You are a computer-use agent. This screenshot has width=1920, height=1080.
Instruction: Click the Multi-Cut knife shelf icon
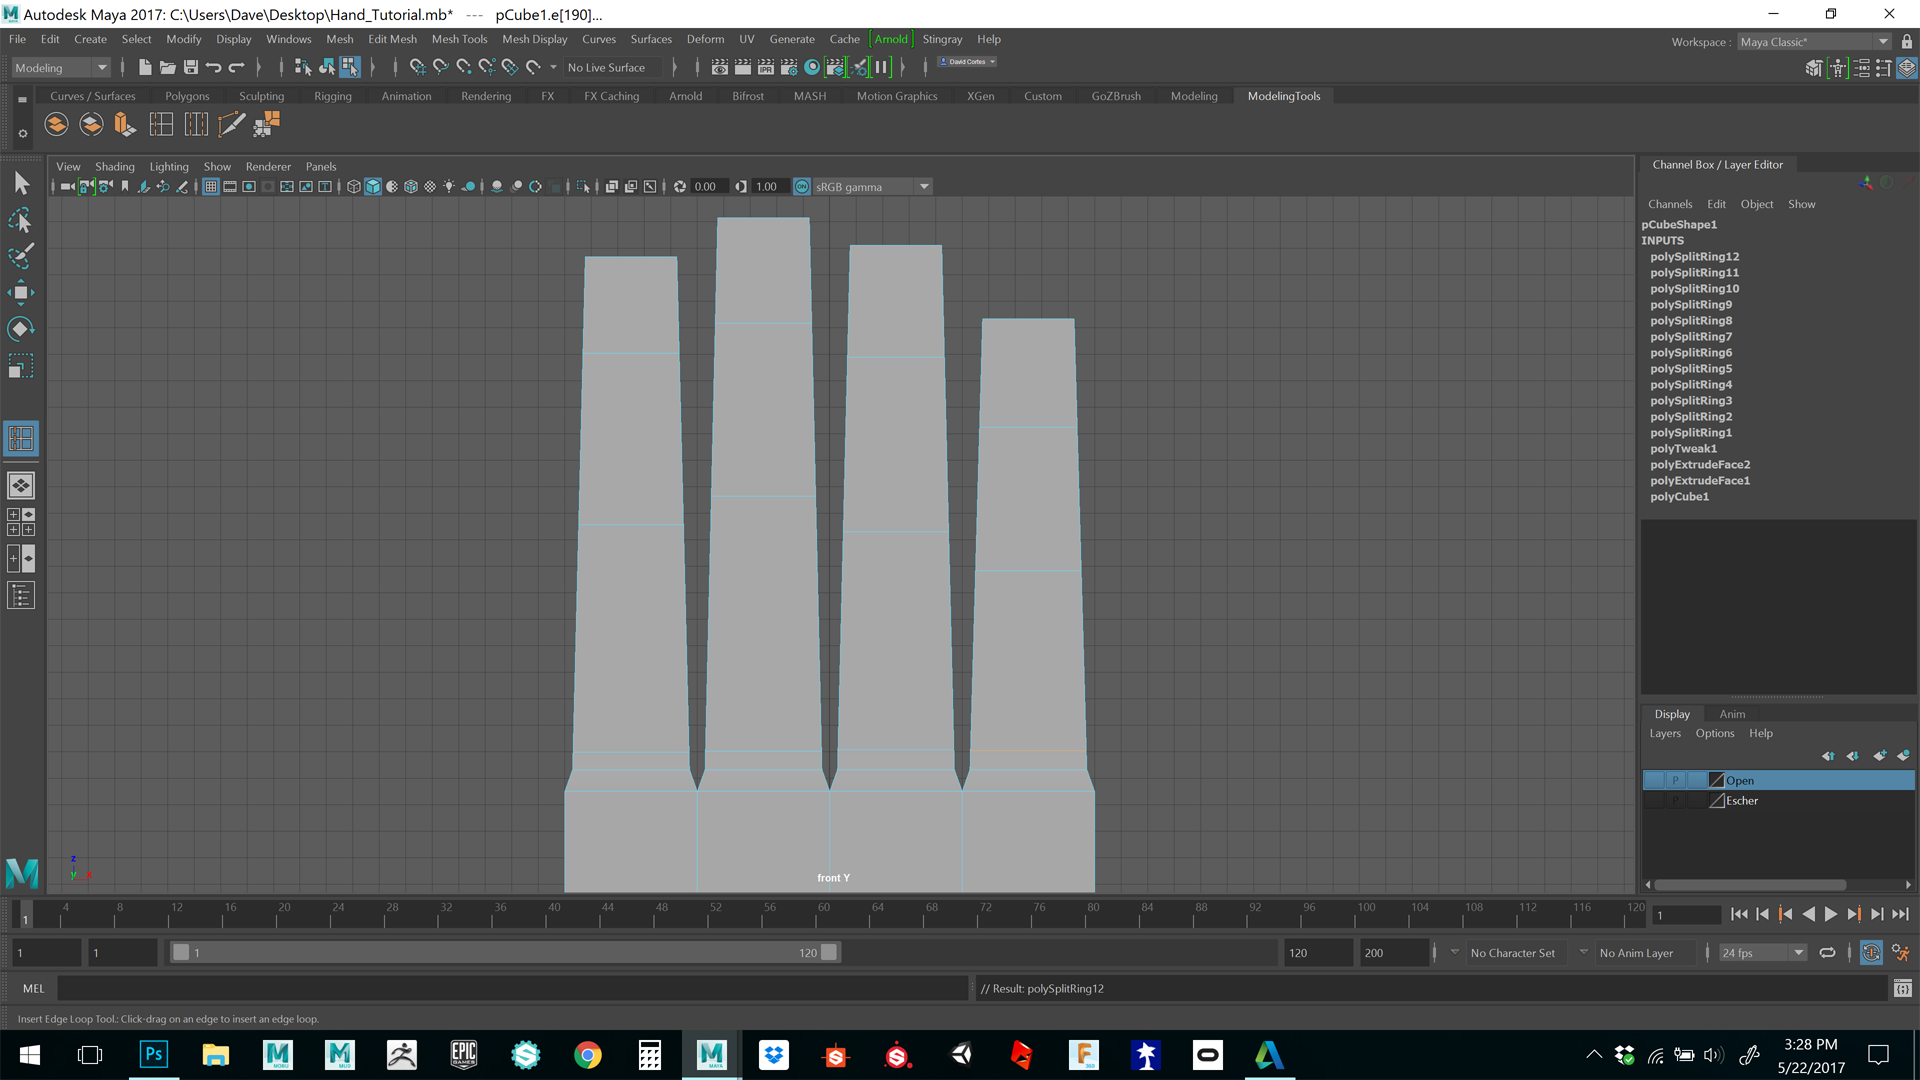[x=231, y=124]
